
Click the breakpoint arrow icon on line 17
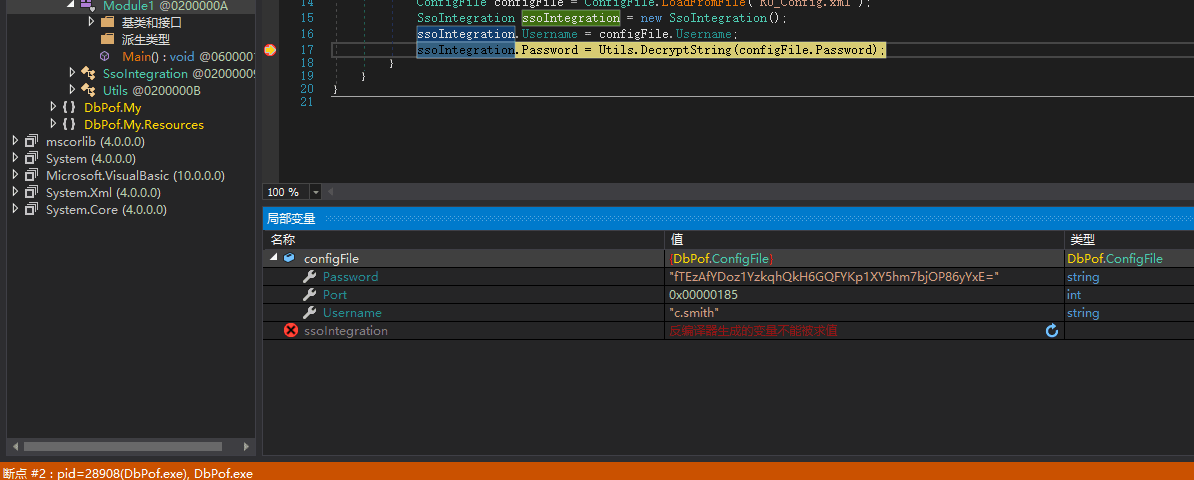(270, 50)
